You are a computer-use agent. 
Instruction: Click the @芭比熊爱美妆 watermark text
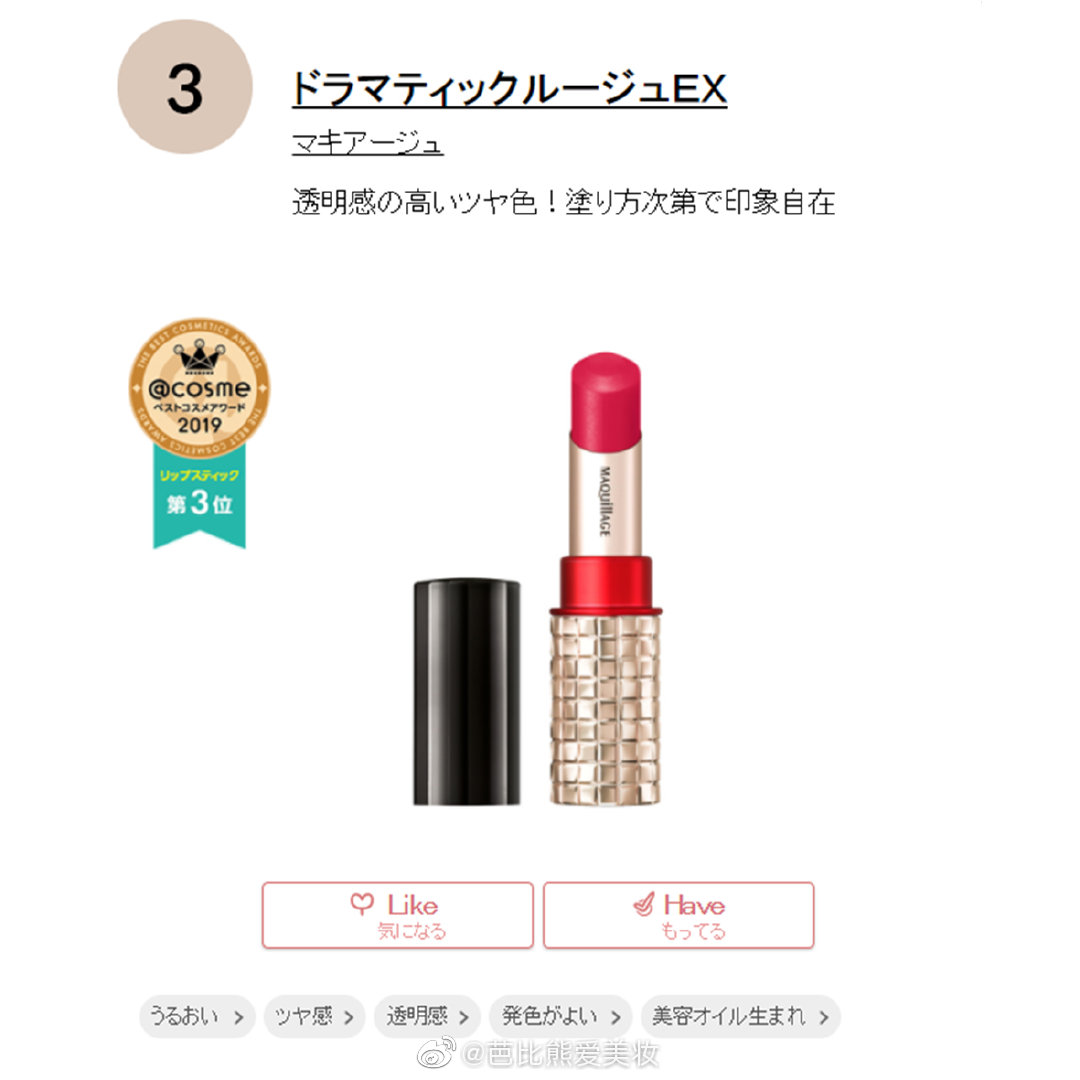[559, 1054]
